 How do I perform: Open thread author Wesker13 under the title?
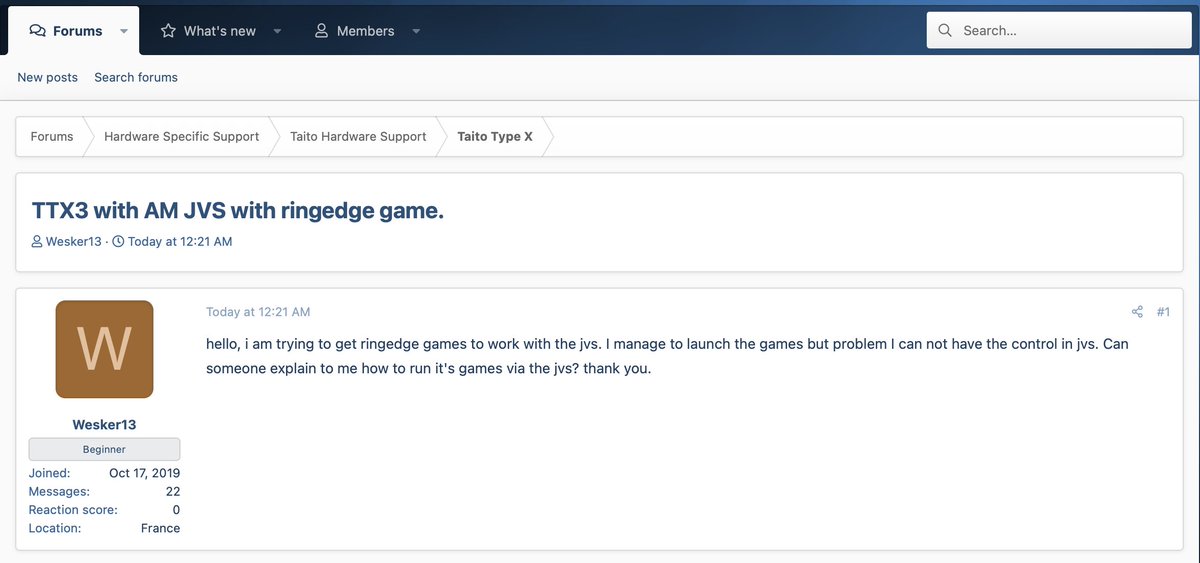click(74, 241)
